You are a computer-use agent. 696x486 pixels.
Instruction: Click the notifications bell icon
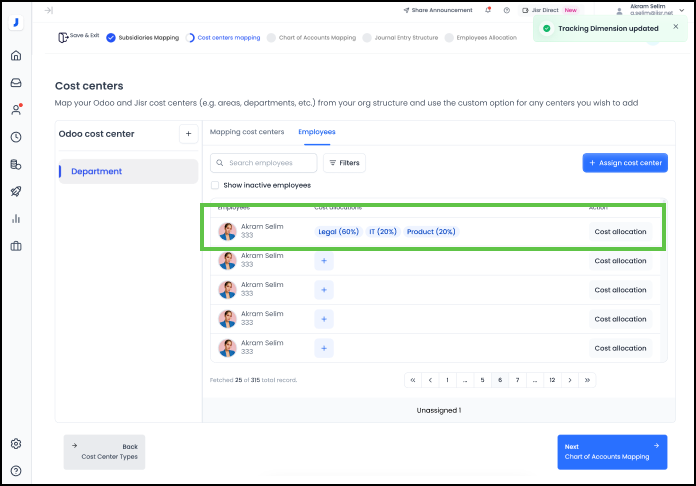(x=487, y=10)
